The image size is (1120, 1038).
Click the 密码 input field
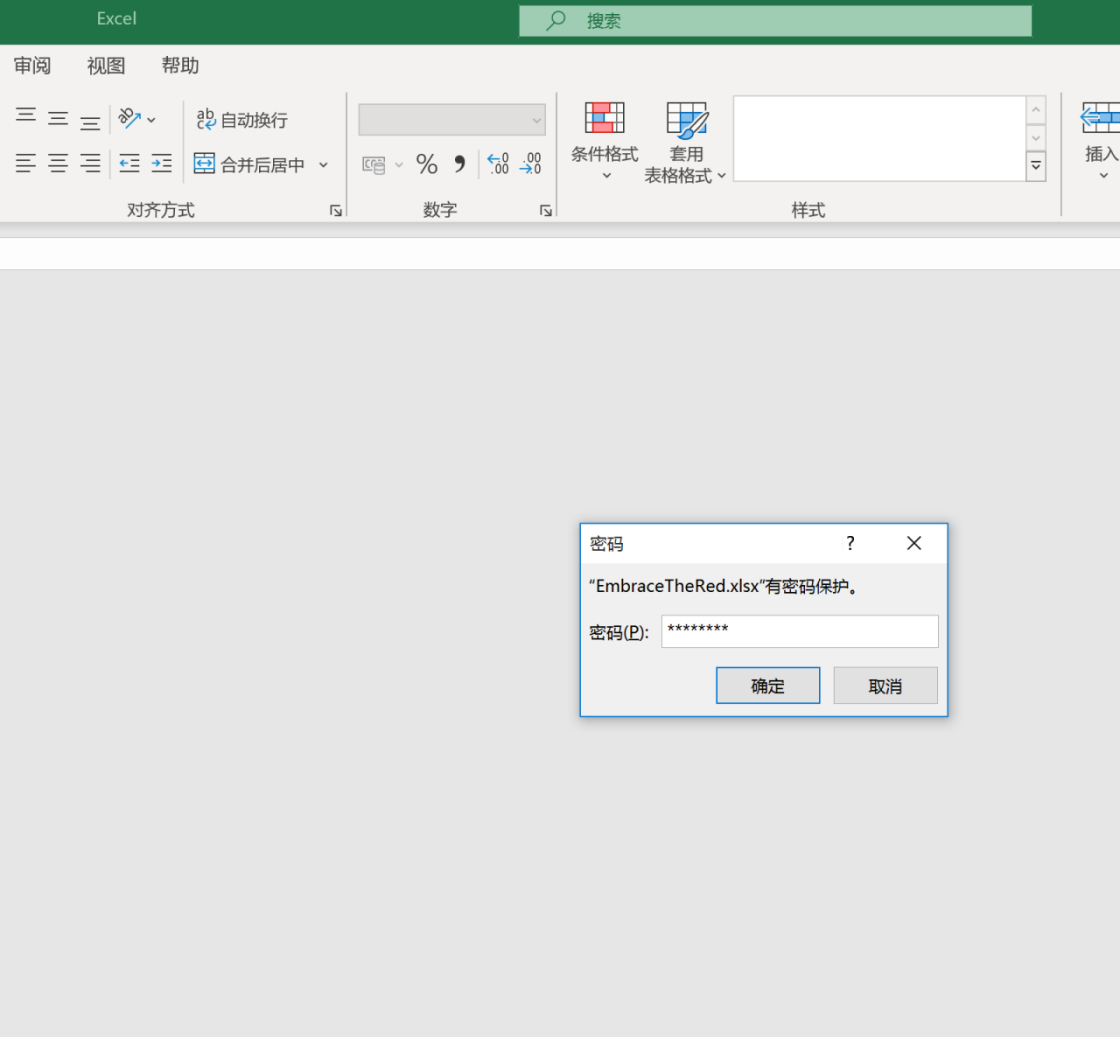tap(799, 632)
